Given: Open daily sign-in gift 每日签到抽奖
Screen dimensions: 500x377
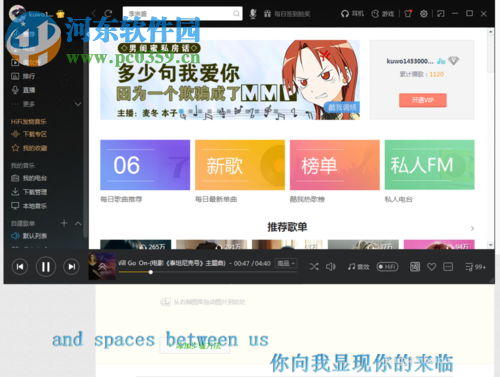Looking at the screenshot, I should (287, 14).
